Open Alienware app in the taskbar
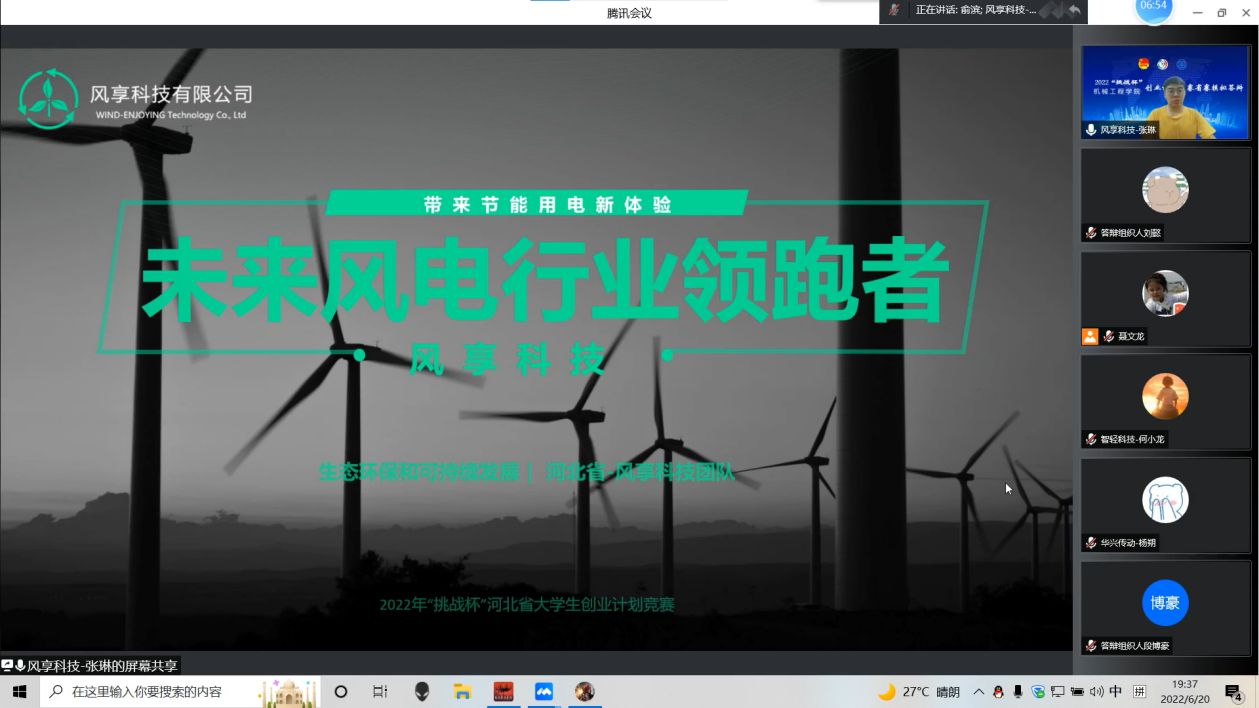The image size is (1259, 708). tap(422, 692)
